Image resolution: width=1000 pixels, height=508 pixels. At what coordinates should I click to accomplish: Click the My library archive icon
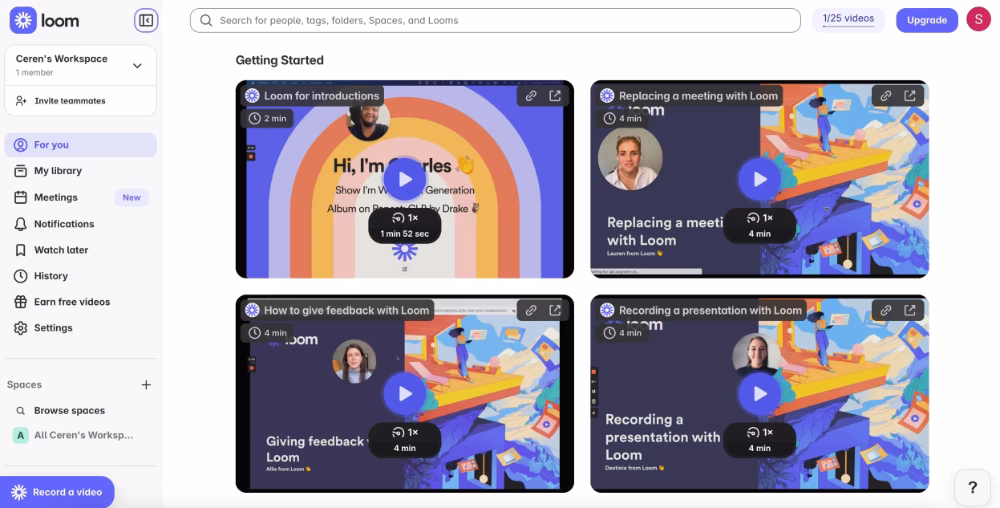click(x=20, y=171)
